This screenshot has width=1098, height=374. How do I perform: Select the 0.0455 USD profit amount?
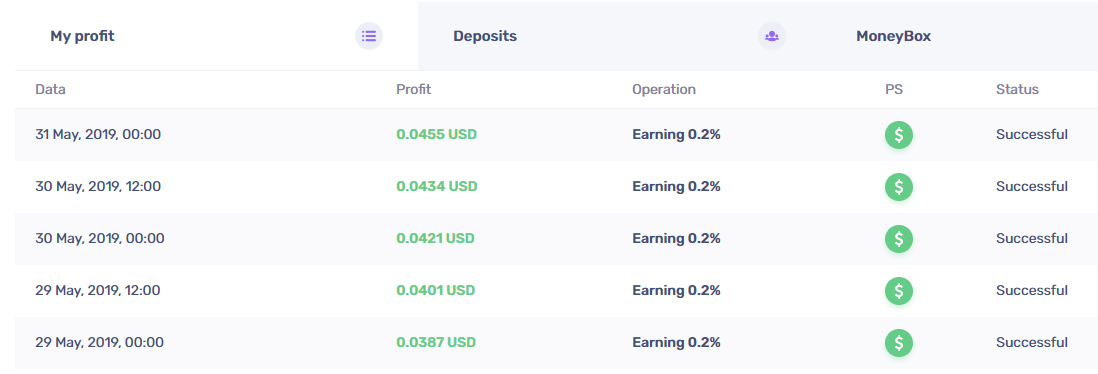436,134
